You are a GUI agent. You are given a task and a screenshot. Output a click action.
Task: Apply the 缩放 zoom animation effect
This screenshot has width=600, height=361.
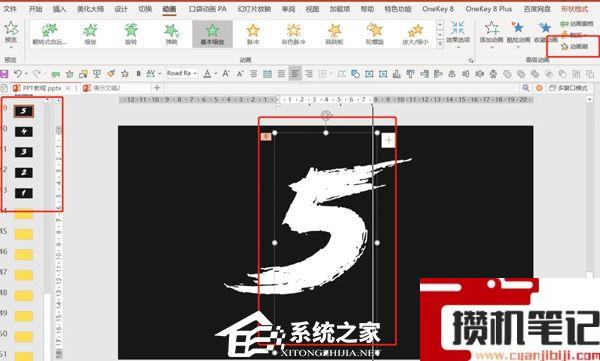(x=91, y=34)
